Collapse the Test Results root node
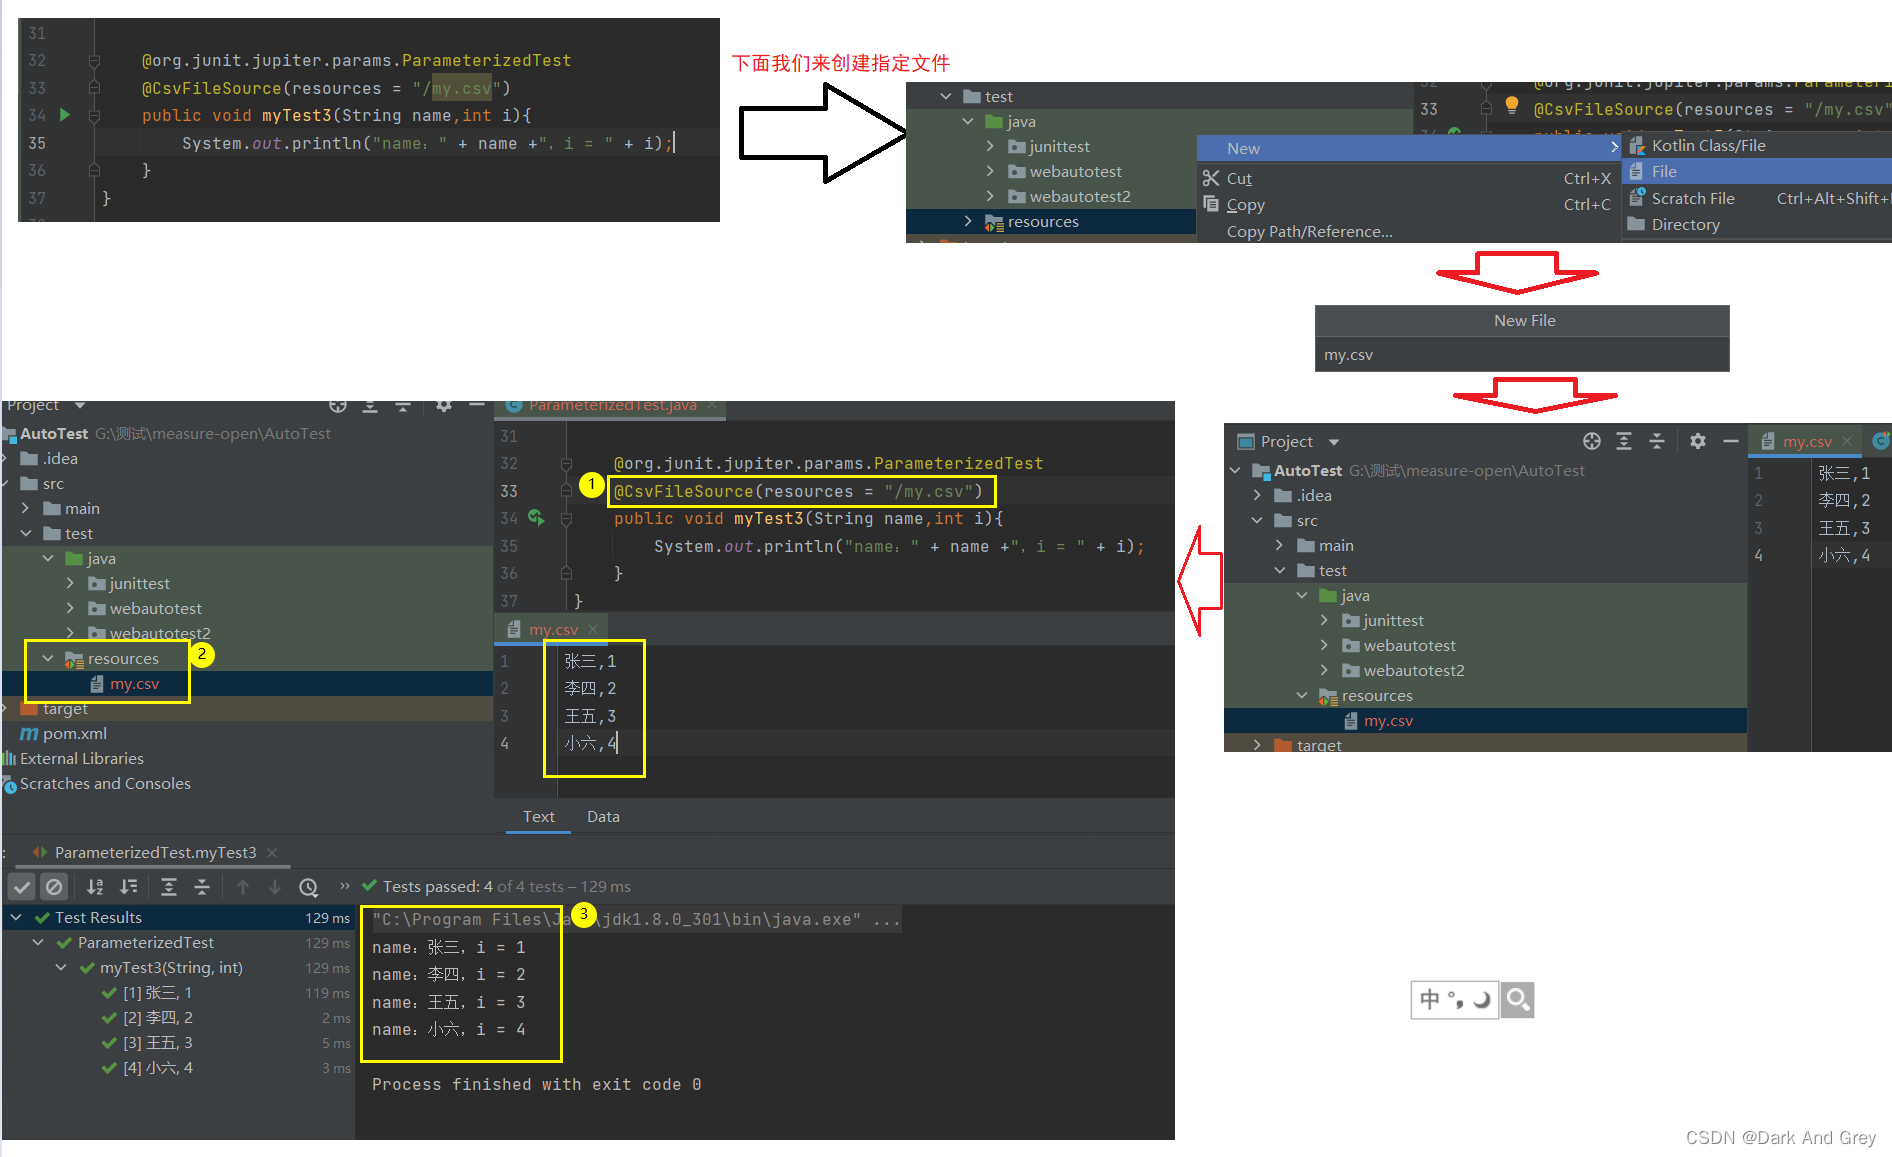Image resolution: width=1892 pixels, height=1157 pixels. click(x=16, y=917)
